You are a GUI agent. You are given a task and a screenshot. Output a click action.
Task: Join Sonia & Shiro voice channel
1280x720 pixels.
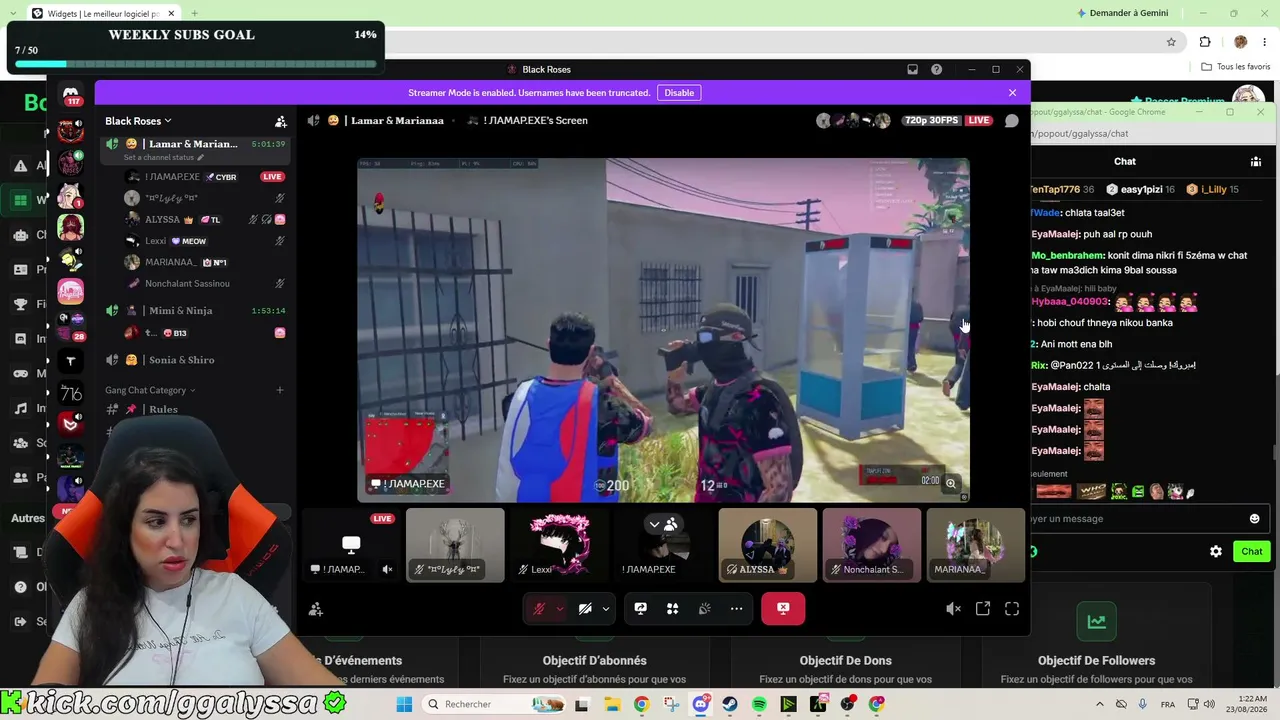click(x=196, y=360)
